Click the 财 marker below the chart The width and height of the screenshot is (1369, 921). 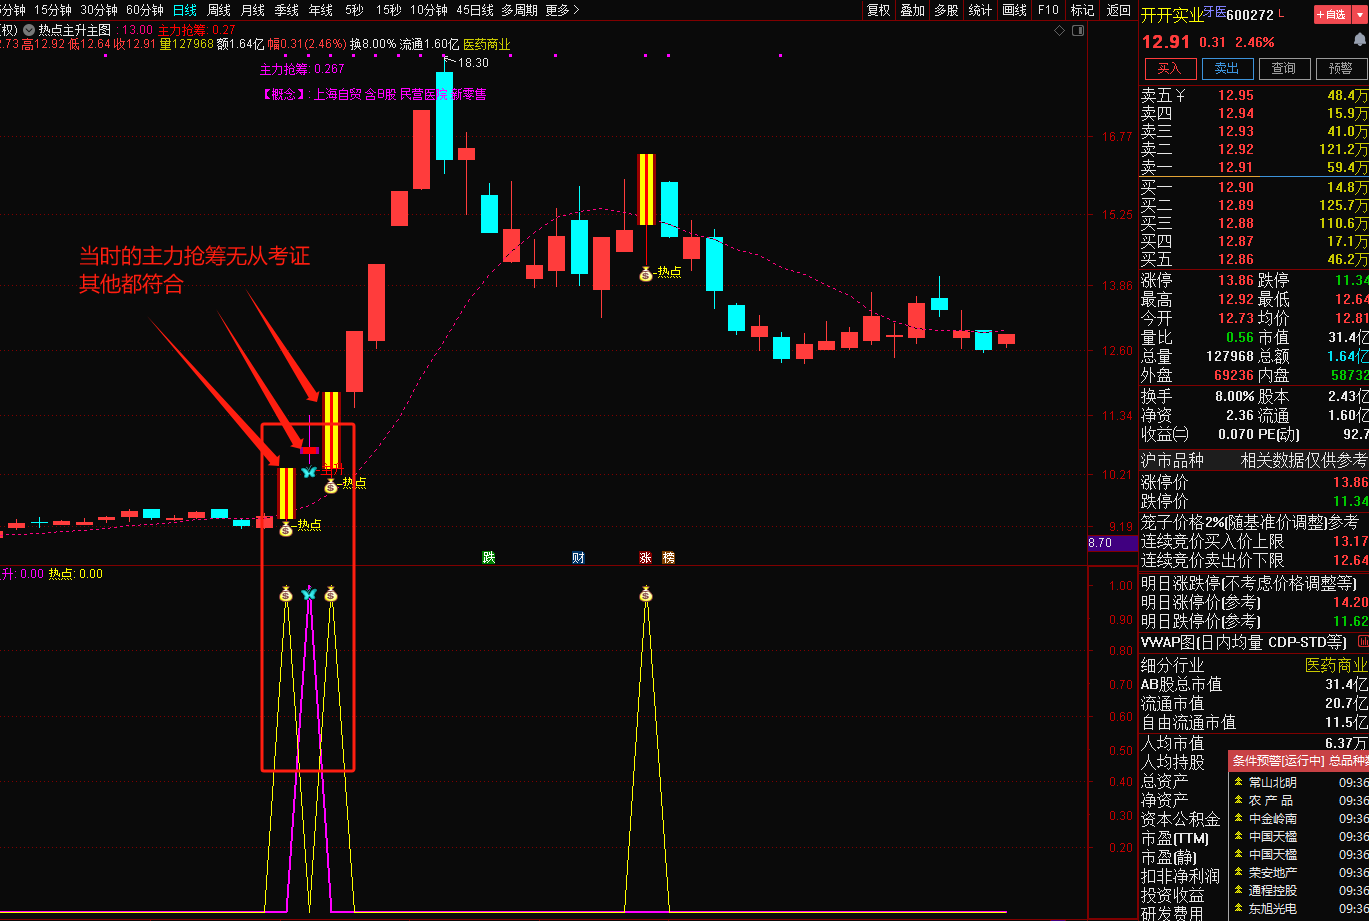[578, 557]
